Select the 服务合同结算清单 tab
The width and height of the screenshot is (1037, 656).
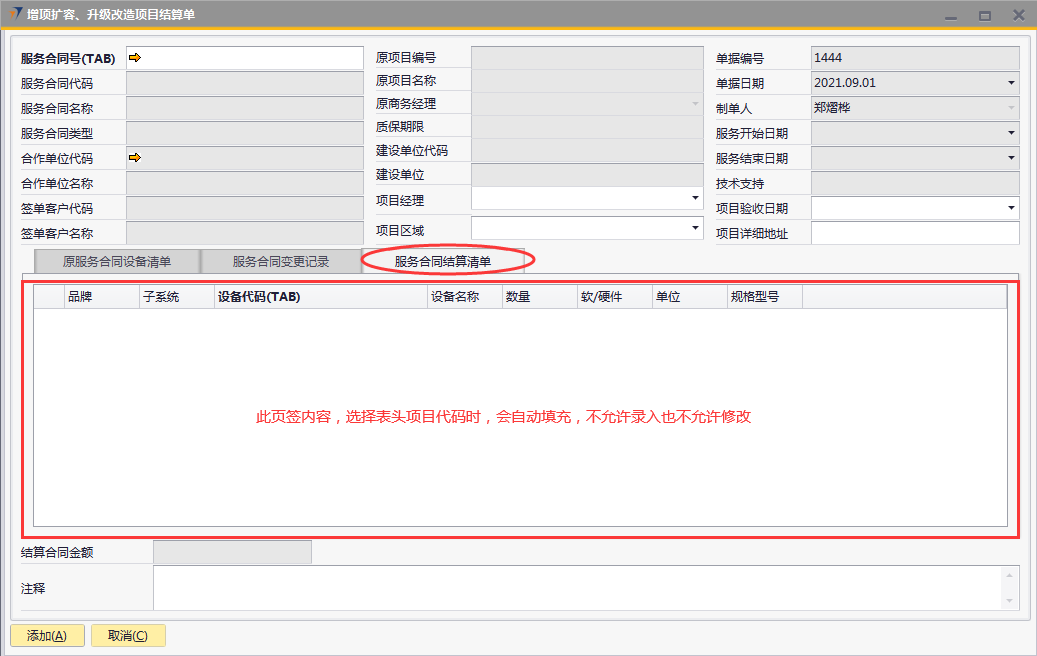click(443, 262)
